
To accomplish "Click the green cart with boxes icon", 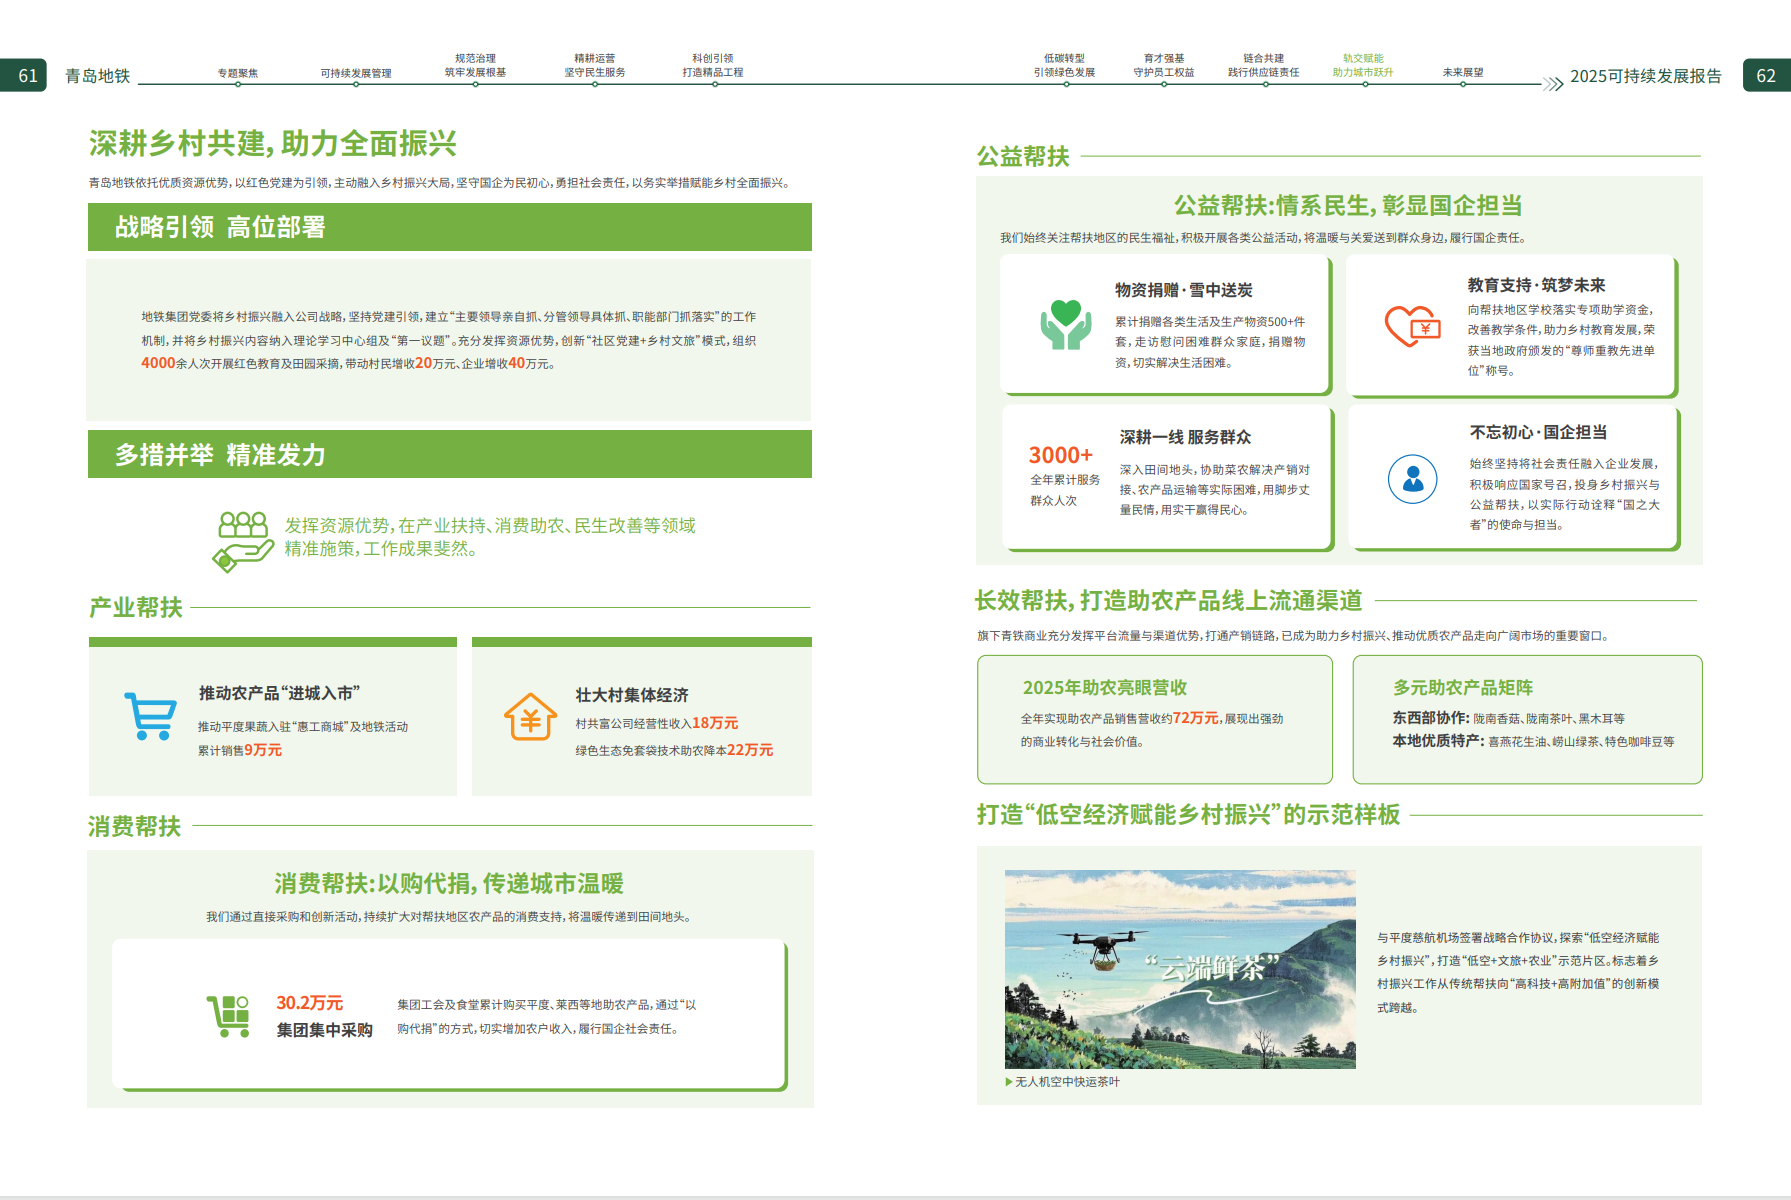I will pos(228,1016).
